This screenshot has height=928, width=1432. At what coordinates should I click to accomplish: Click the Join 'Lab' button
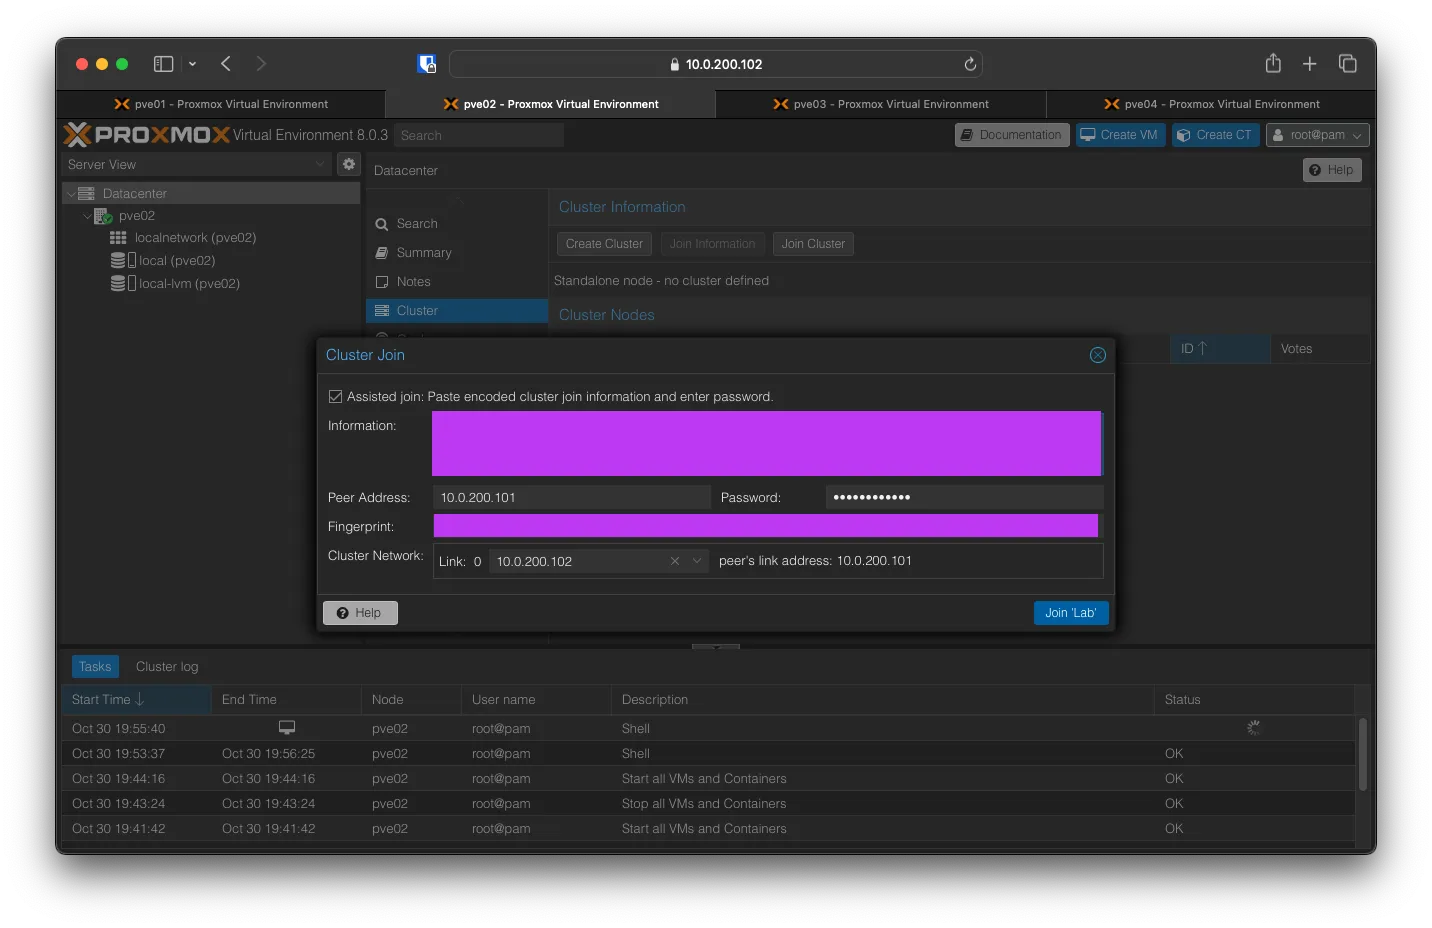1071,613
